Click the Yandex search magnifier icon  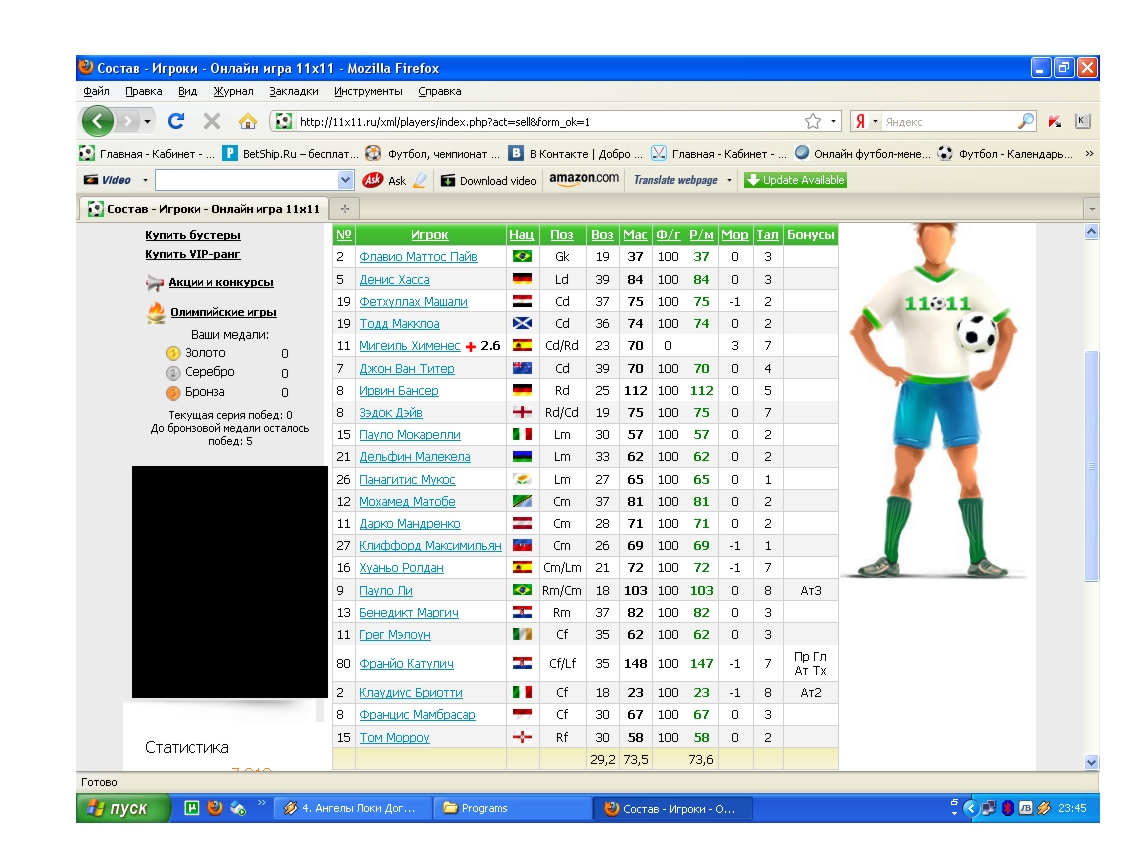click(1026, 121)
